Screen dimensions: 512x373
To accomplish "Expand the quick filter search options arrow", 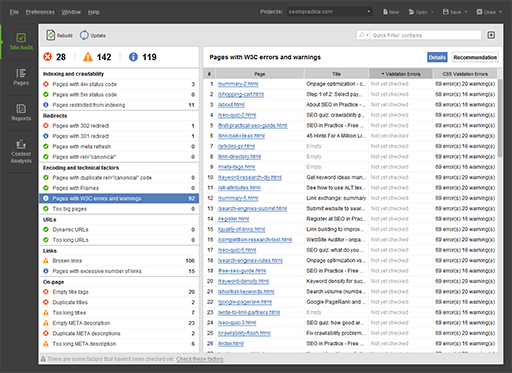I will tap(367, 35).
